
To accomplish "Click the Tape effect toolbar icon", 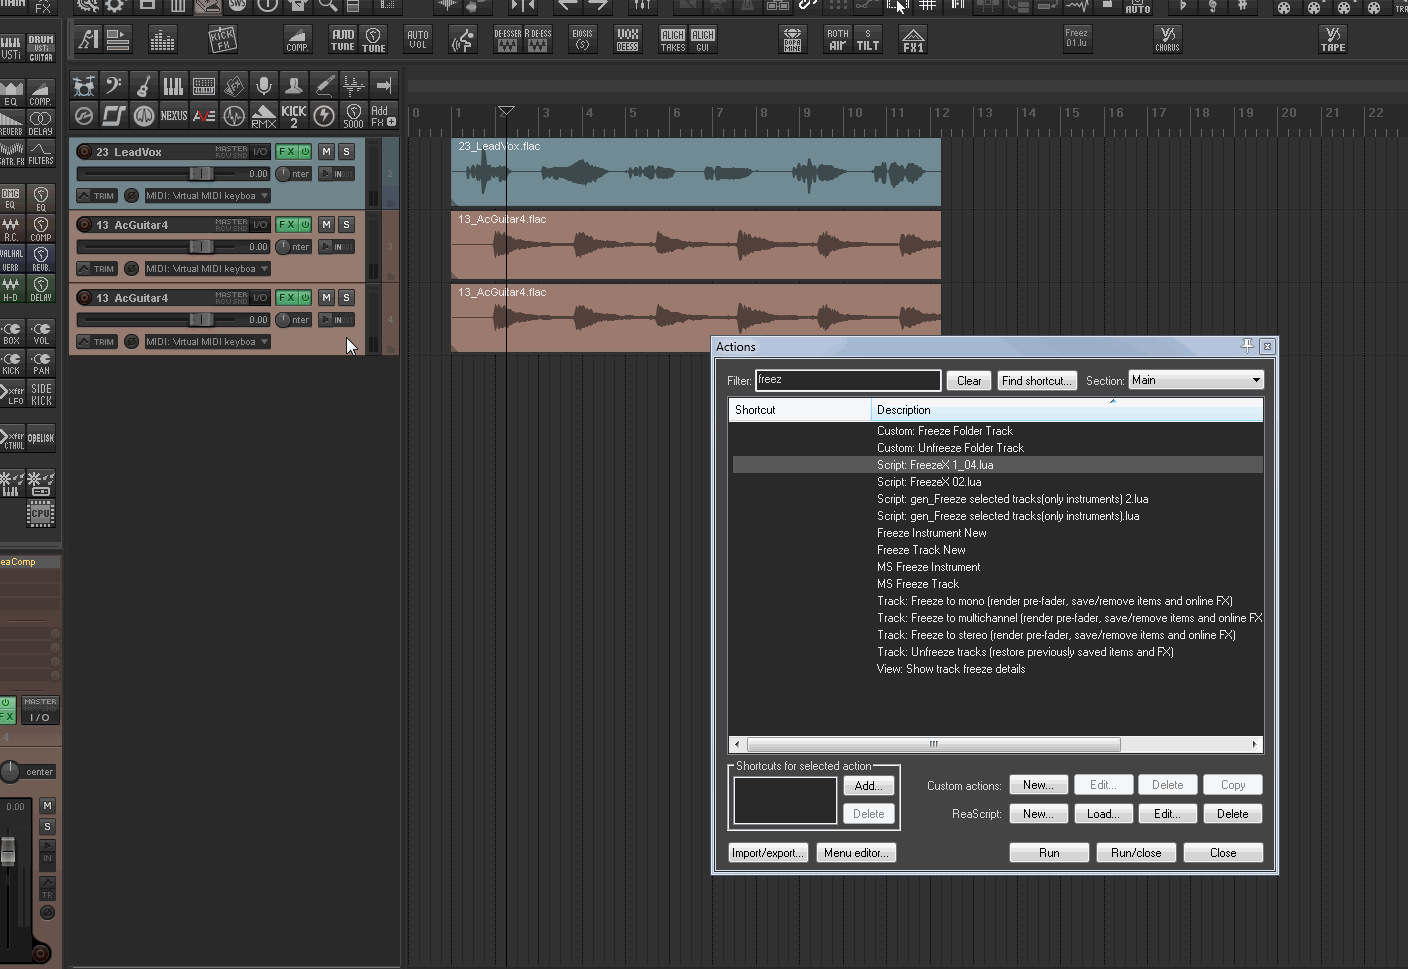I will 1333,40.
